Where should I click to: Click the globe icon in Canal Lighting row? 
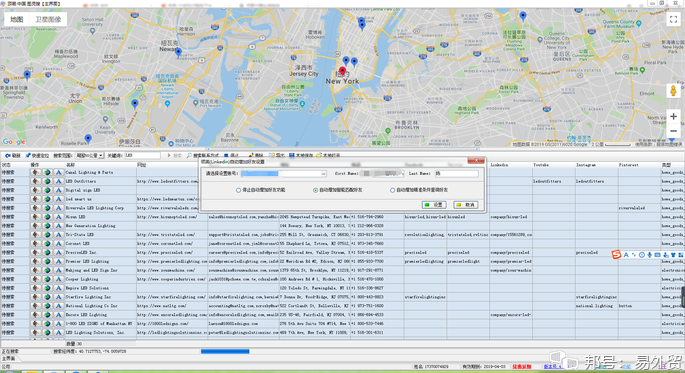(x=47, y=173)
